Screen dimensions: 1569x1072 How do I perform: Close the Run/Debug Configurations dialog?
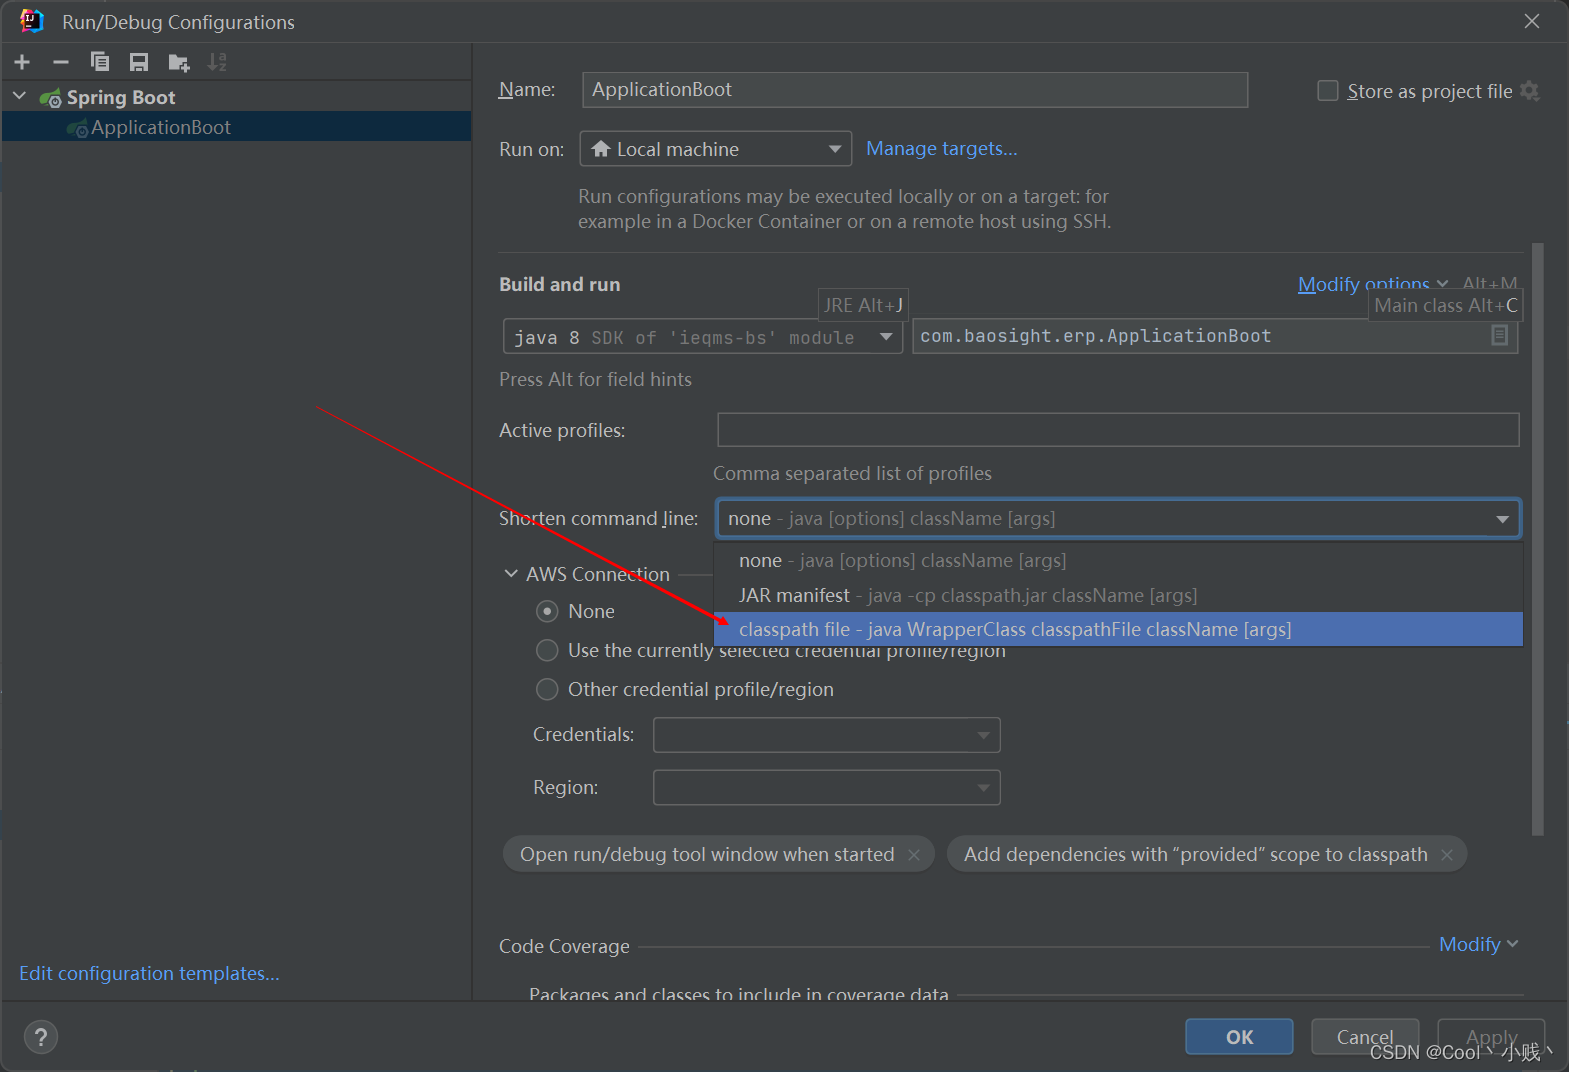point(1531,21)
